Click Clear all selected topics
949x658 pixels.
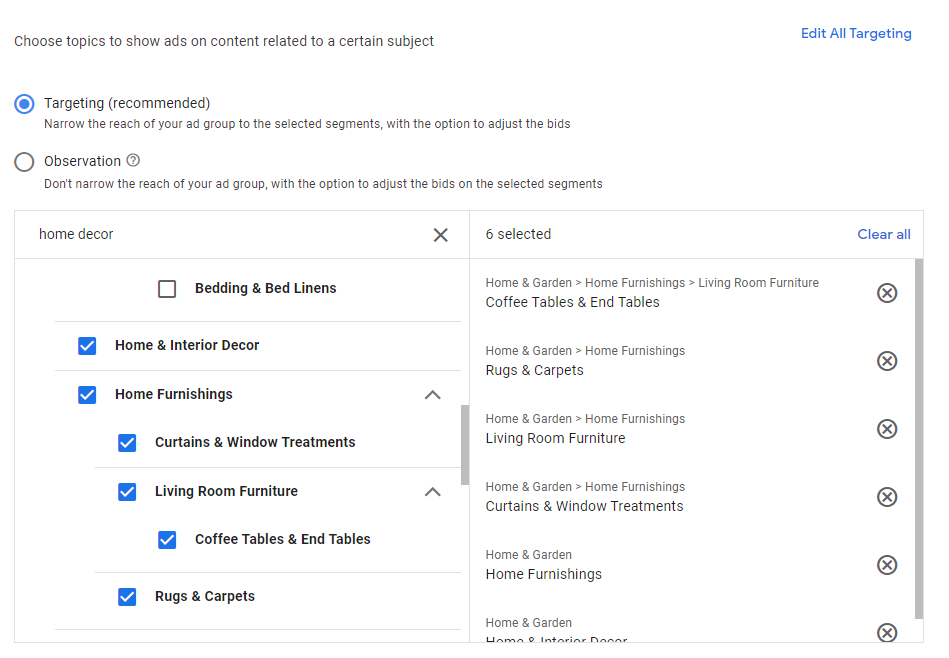[x=883, y=235]
